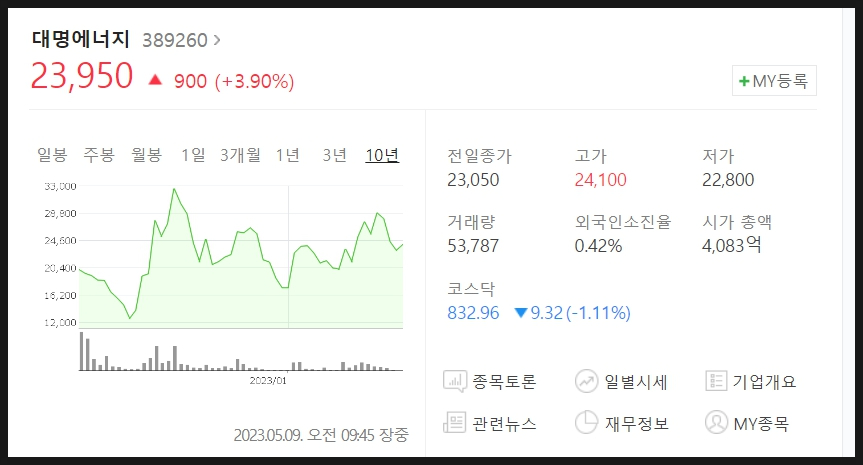
Task: Select the 10년 chart range
Action: [x=382, y=155]
